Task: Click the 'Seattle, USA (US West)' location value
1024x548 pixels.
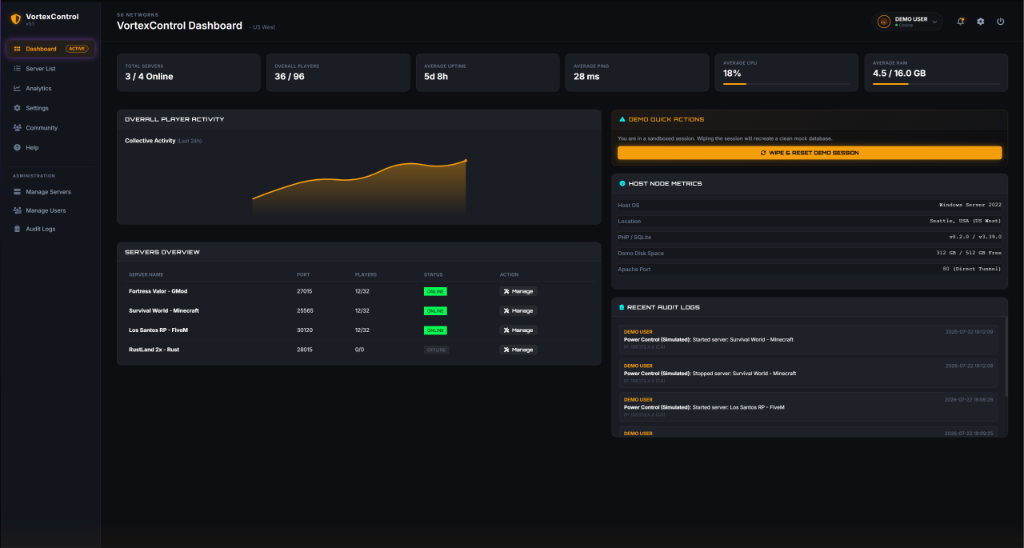Action: point(965,221)
